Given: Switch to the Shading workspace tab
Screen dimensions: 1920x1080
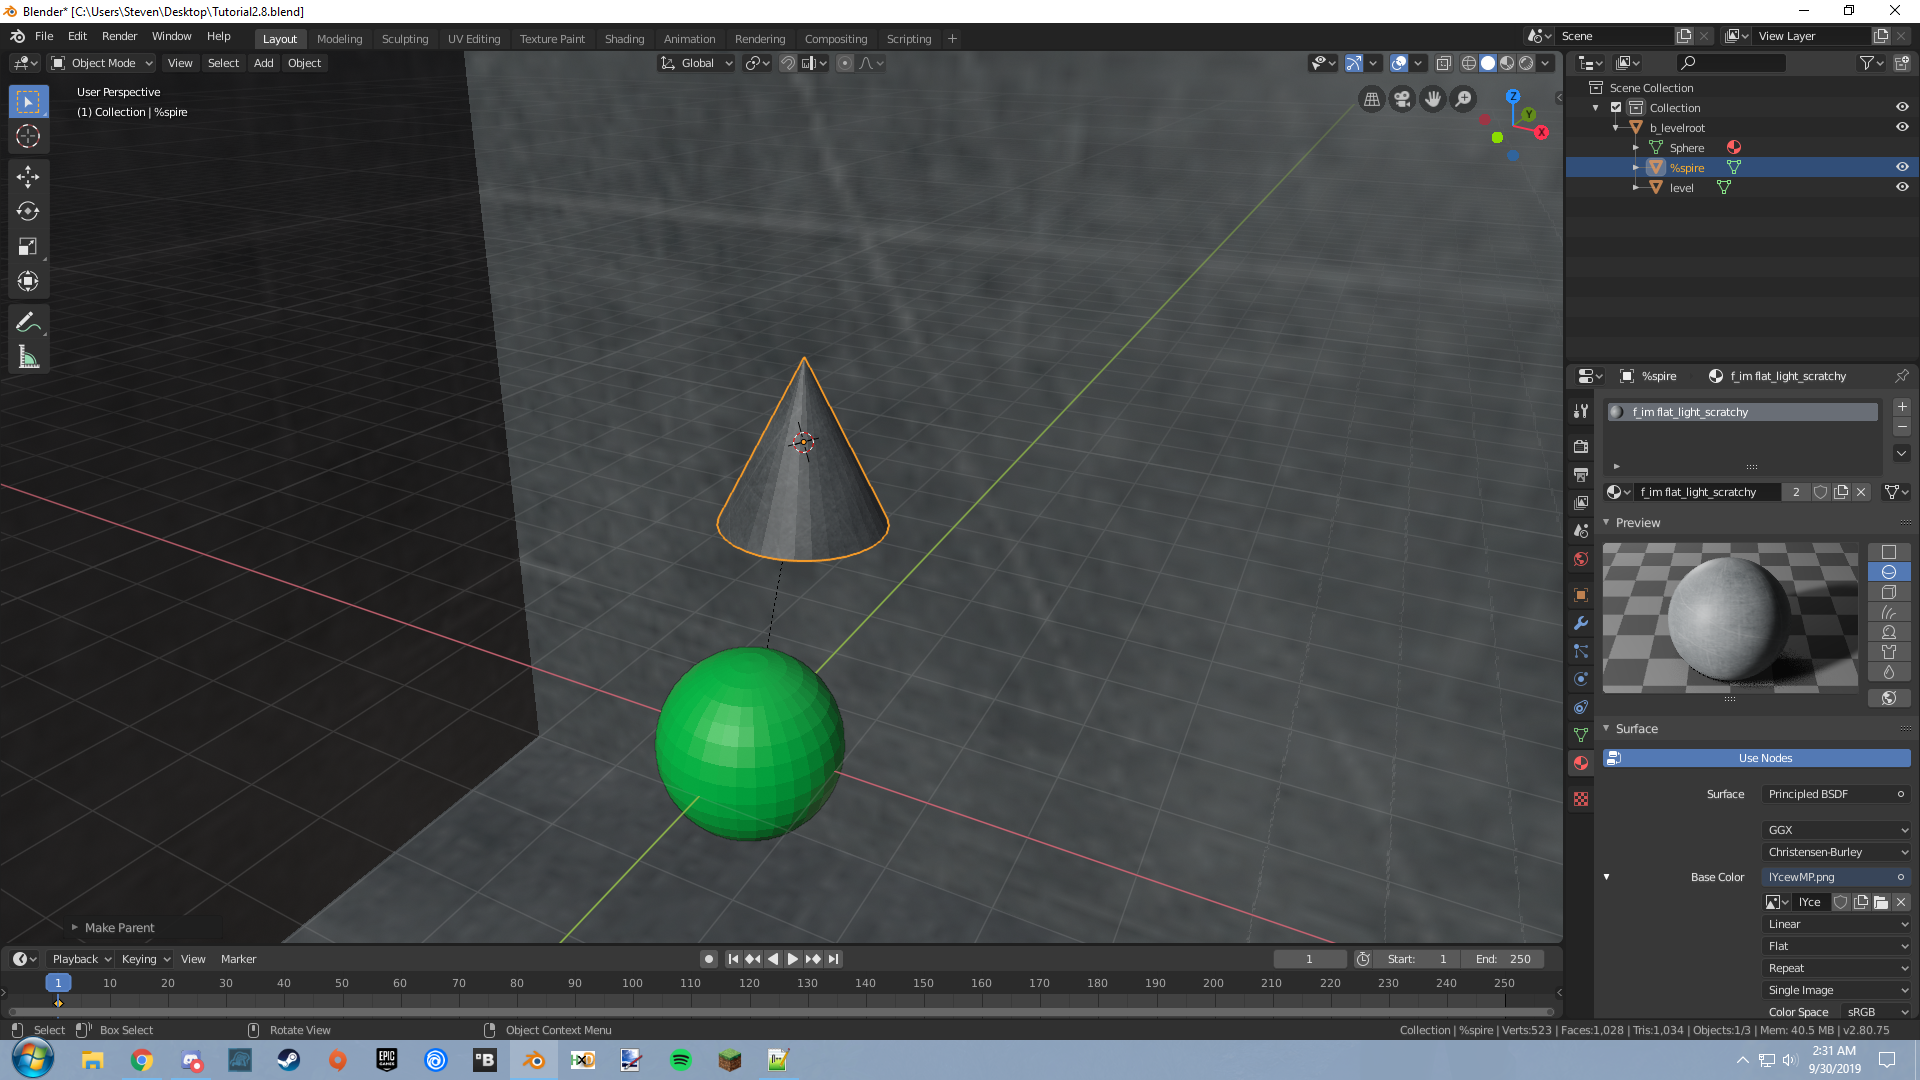Looking at the screenshot, I should coord(624,38).
